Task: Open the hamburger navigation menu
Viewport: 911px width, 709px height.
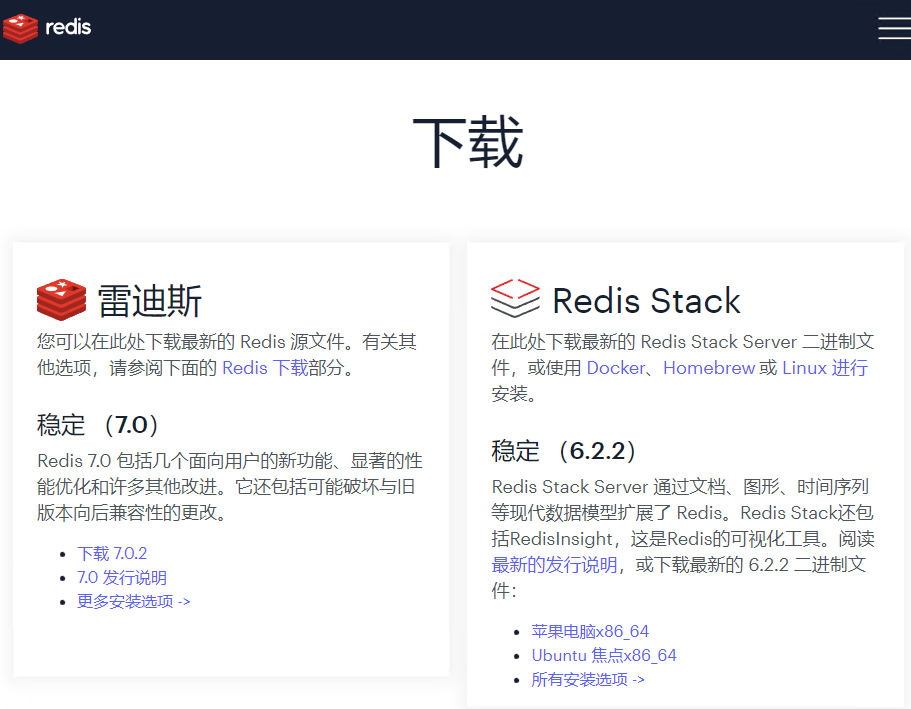Action: click(893, 28)
